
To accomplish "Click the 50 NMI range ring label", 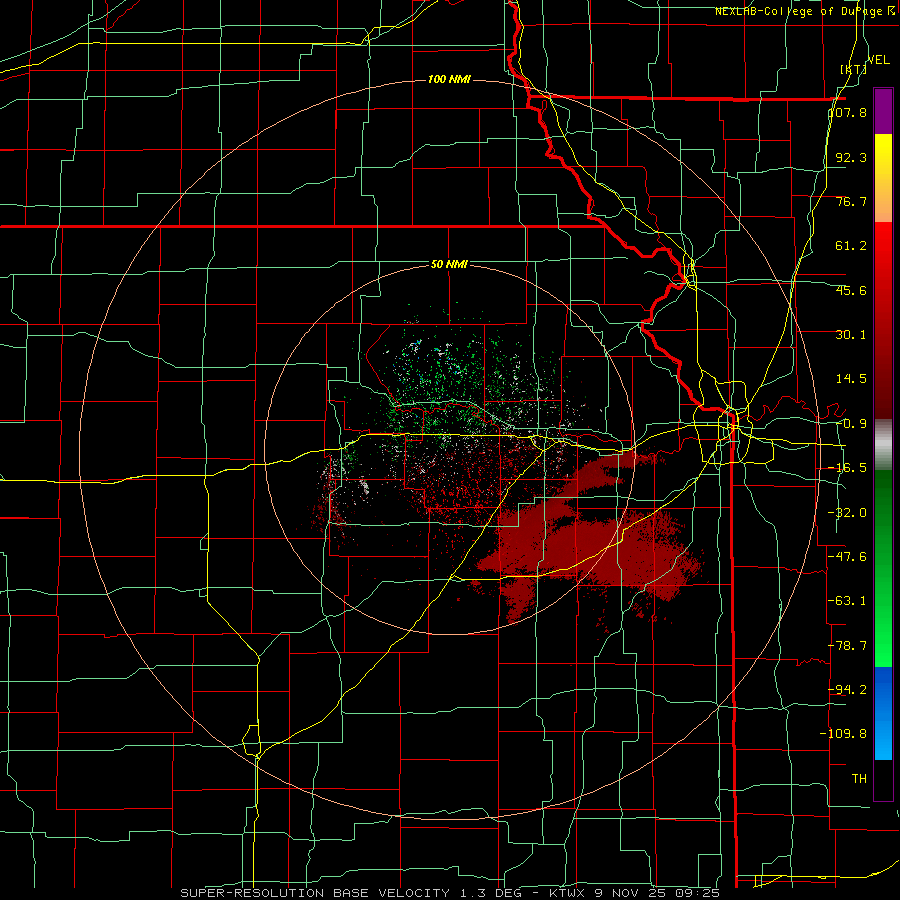I will pos(449,264).
